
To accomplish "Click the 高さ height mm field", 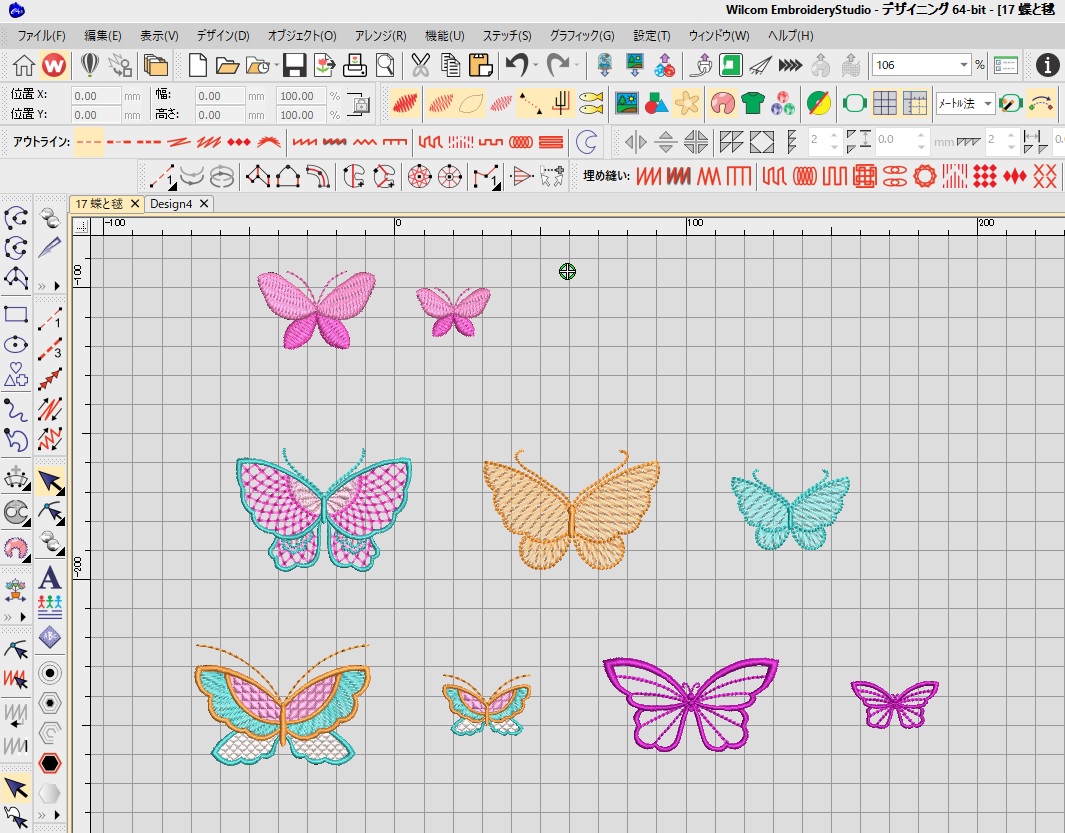I will [x=219, y=115].
